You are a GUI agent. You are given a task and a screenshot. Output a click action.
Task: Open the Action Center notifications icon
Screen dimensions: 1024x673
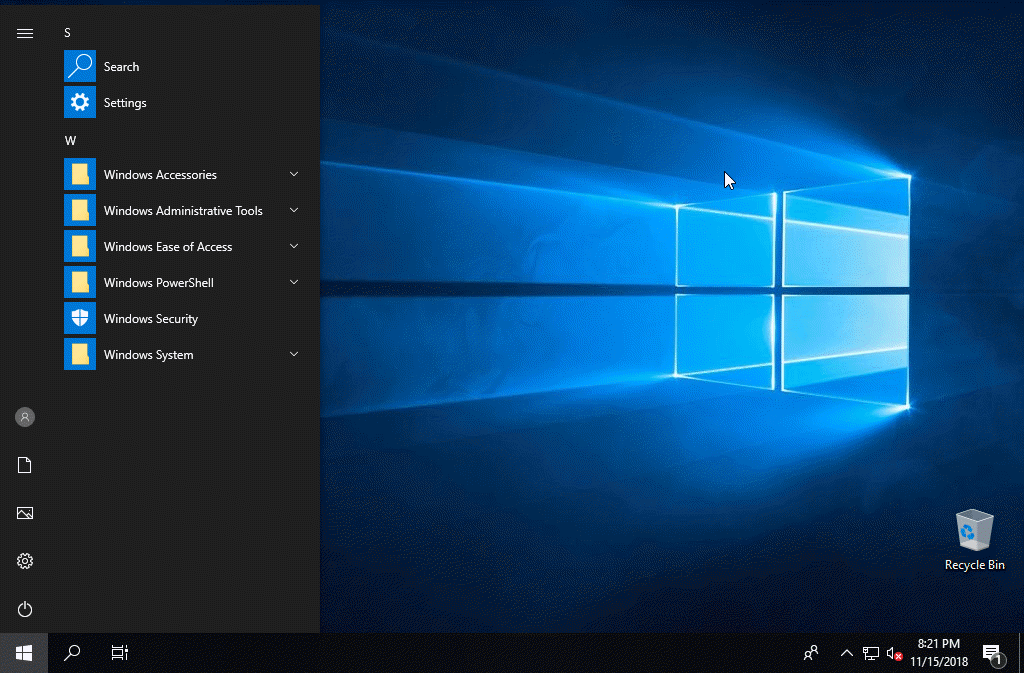pos(992,653)
